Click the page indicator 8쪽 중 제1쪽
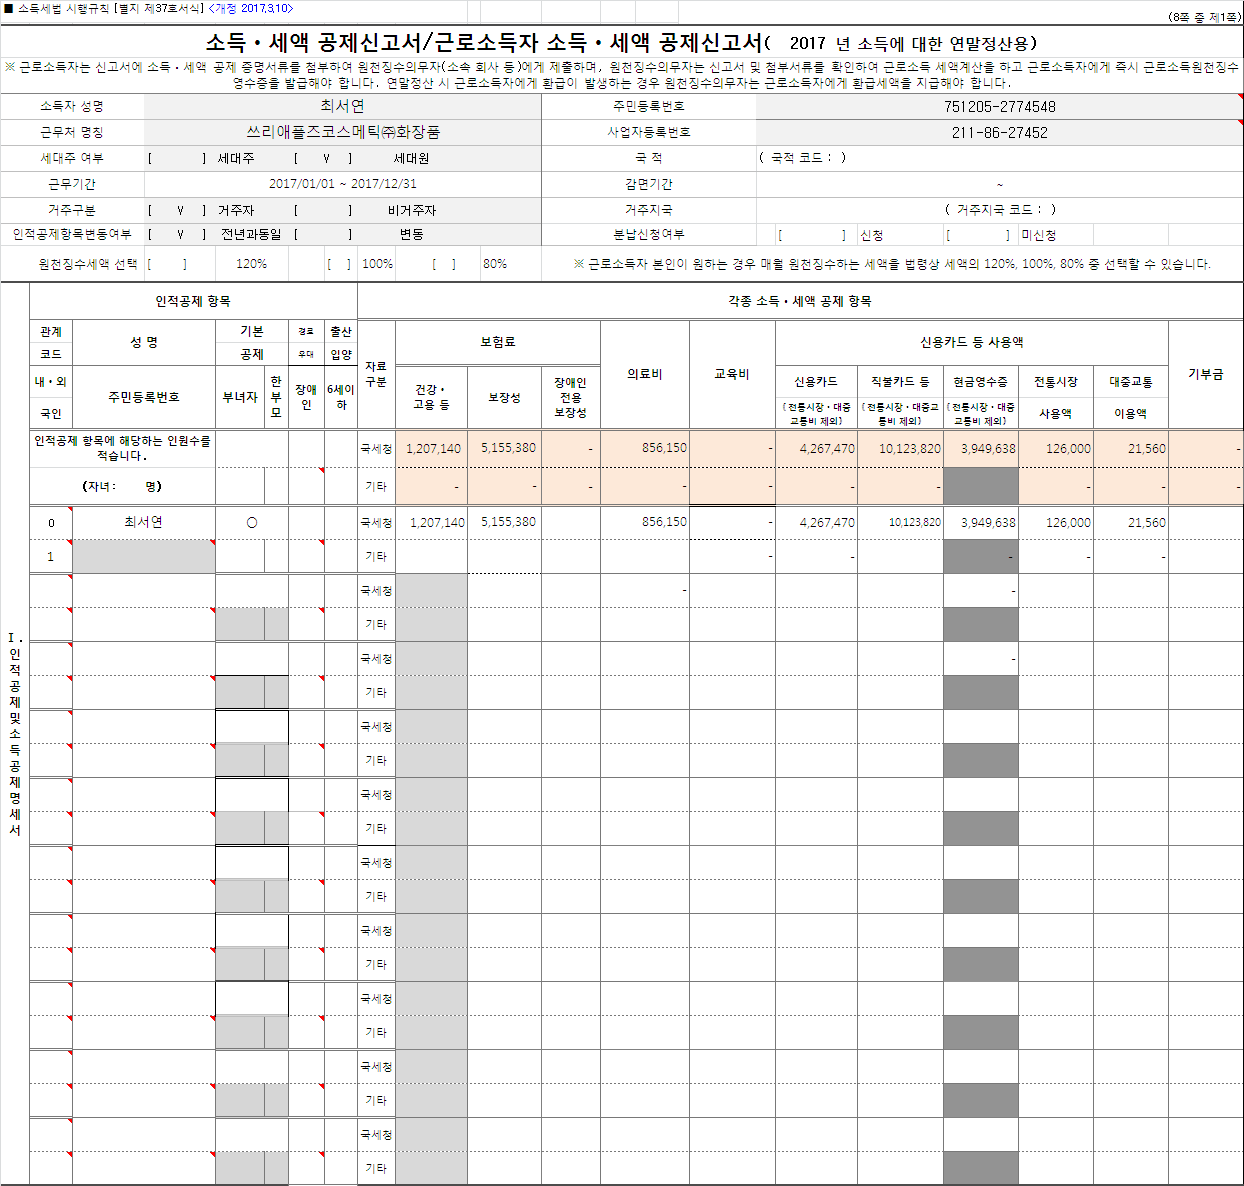Viewport: 1244px width, 1186px height. click(x=1204, y=17)
